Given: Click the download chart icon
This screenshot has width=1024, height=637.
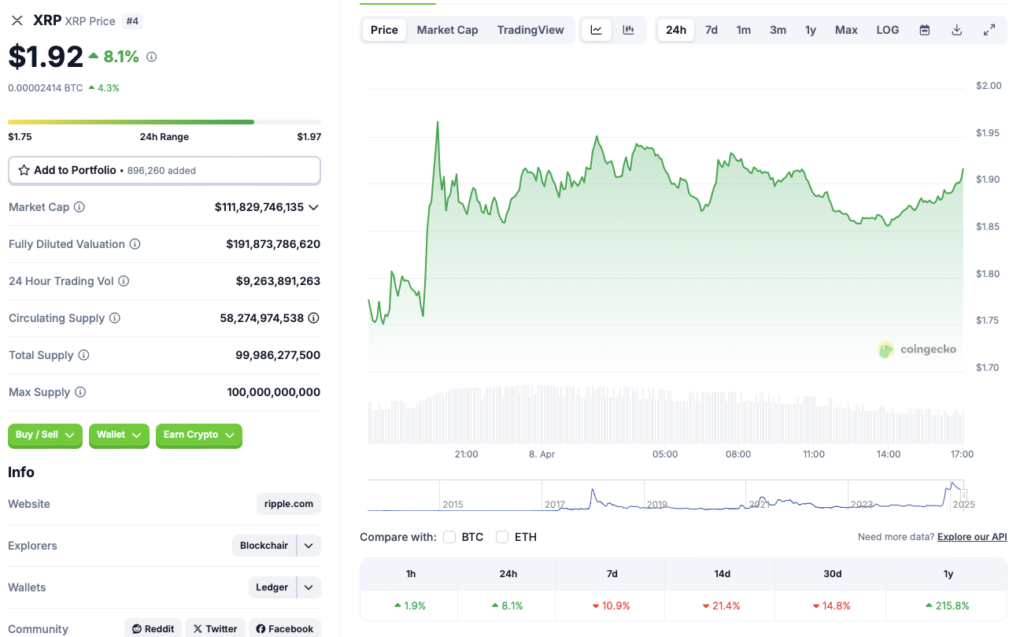Looking at the screenshot, I should tap(956, 29).
